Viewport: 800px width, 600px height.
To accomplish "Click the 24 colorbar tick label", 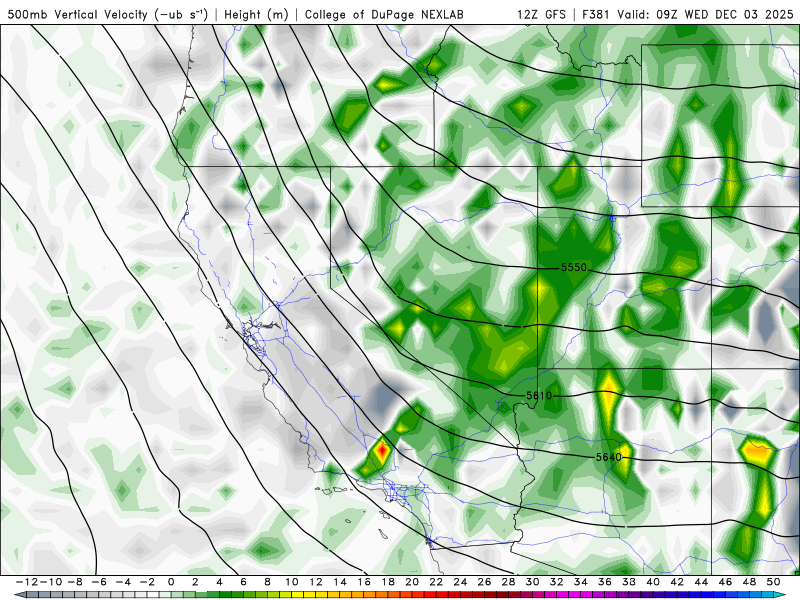I will point(460,582).
